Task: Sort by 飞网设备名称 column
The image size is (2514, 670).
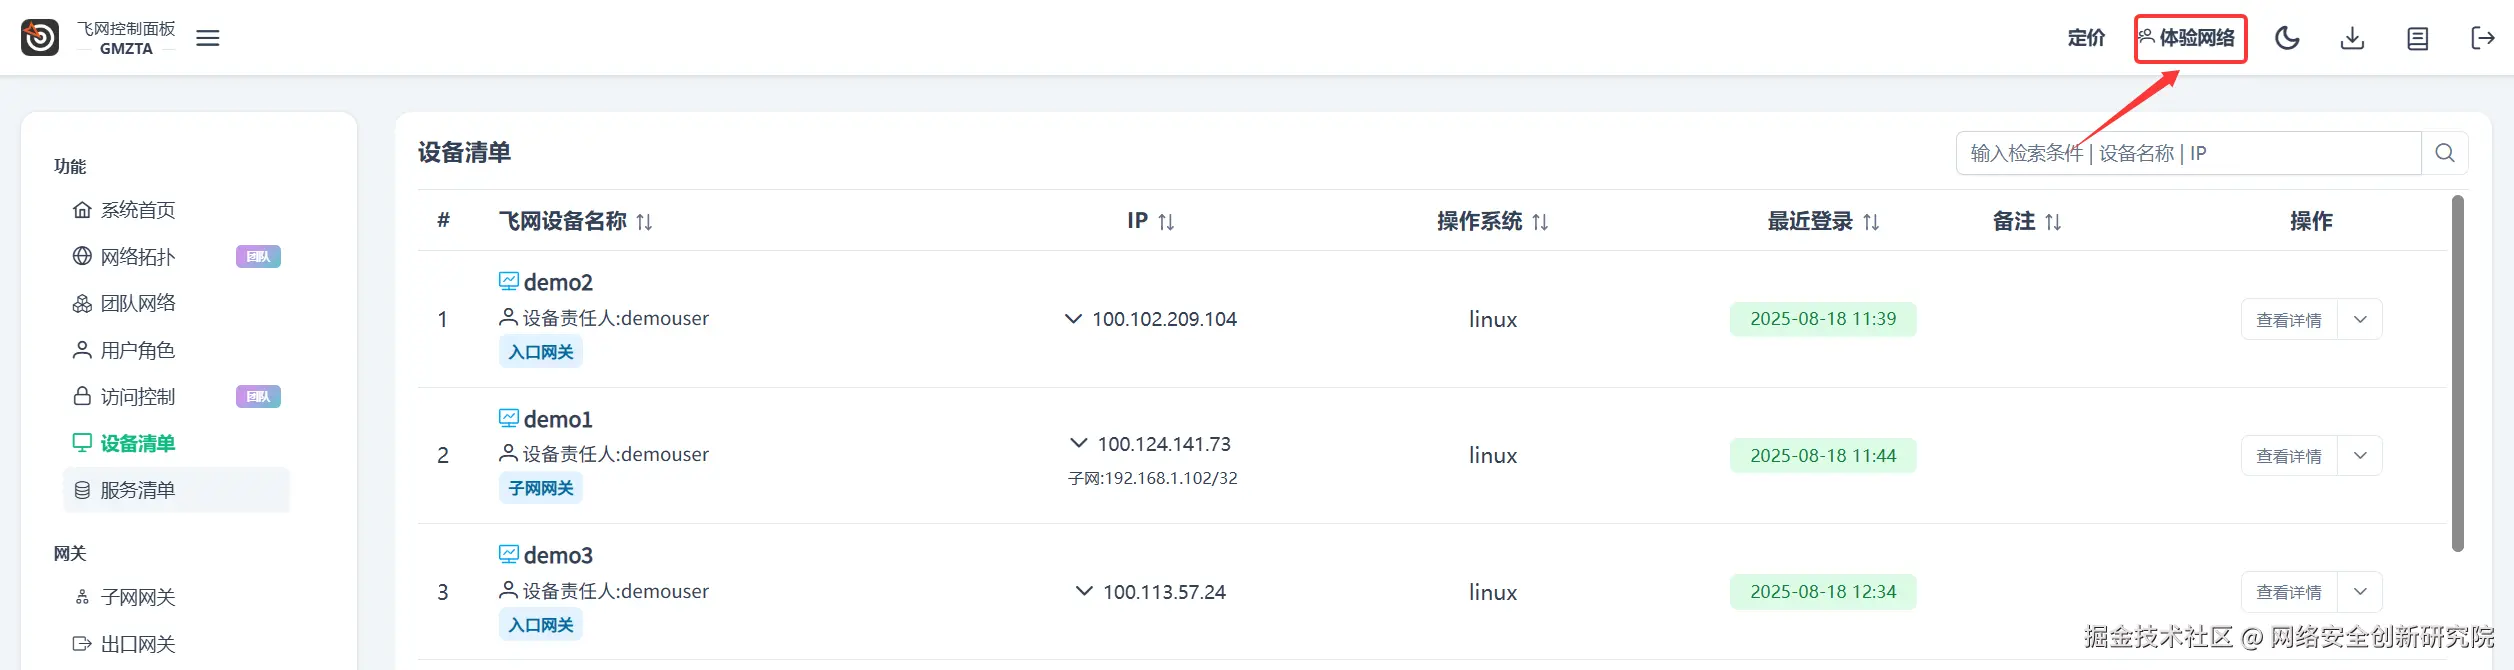Action: 644,222
